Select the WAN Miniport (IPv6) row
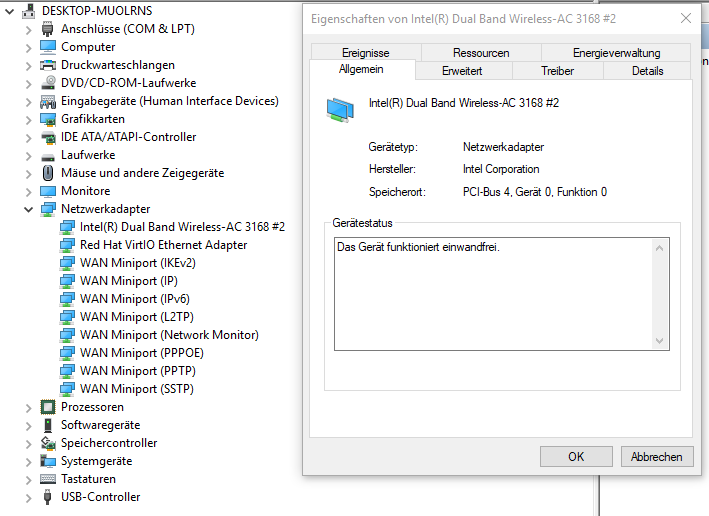Viewport: 709px width, 516px height. tap(134, 299)
